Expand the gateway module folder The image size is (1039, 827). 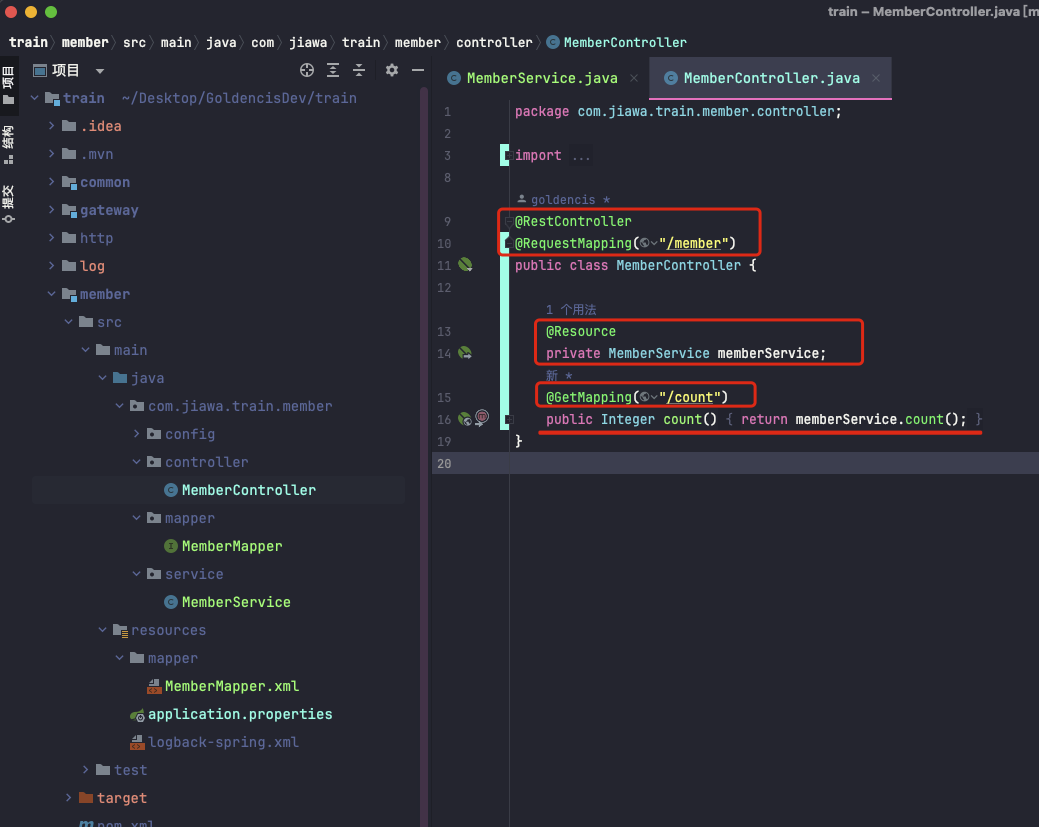(52, 210)
